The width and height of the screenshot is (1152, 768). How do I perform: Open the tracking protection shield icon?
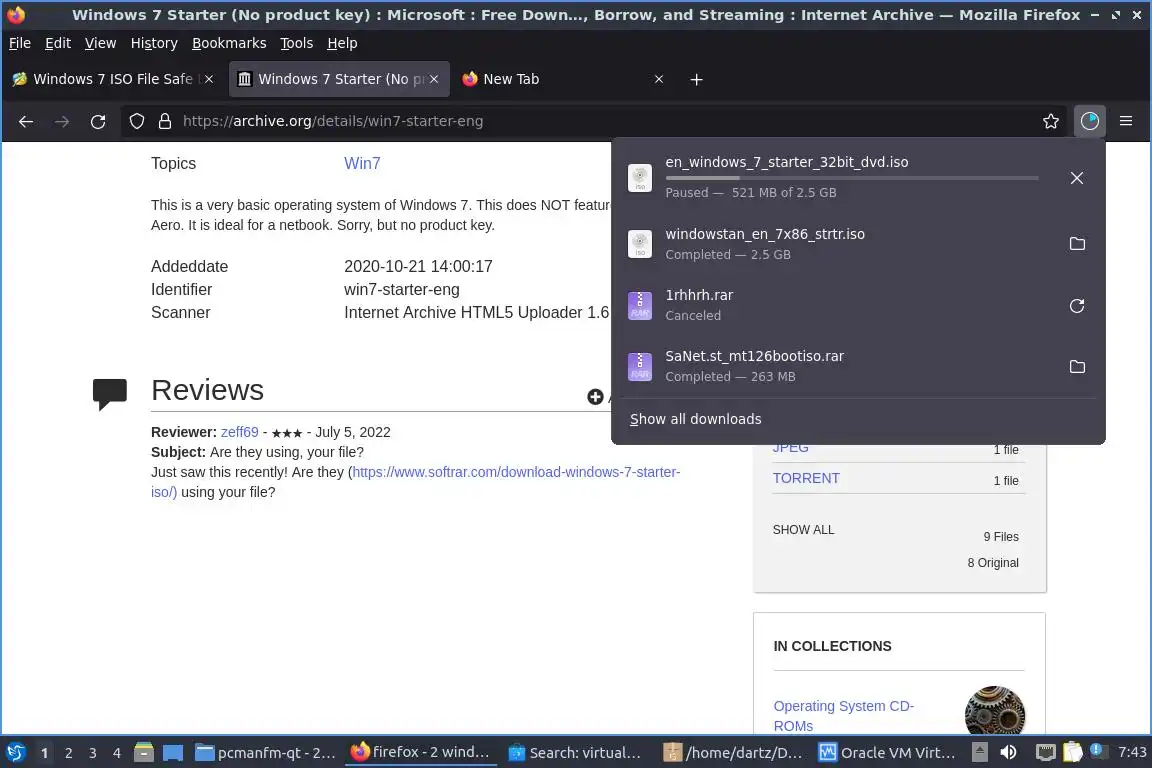(x=137, y=121)
